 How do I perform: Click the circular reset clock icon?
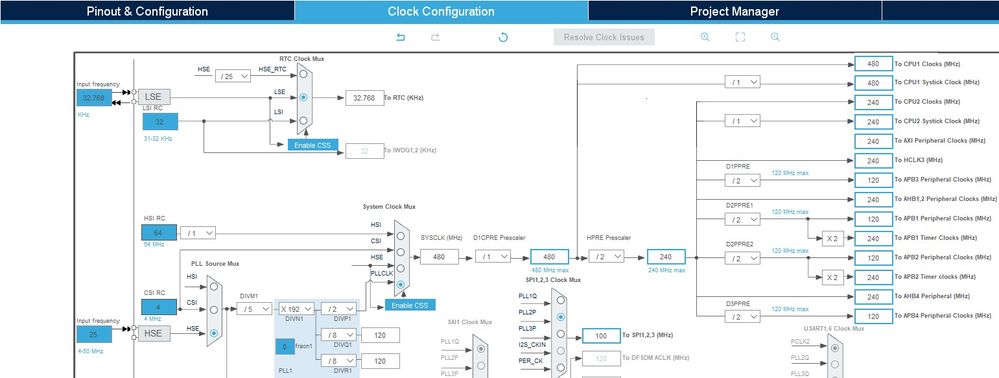[503, 38]
